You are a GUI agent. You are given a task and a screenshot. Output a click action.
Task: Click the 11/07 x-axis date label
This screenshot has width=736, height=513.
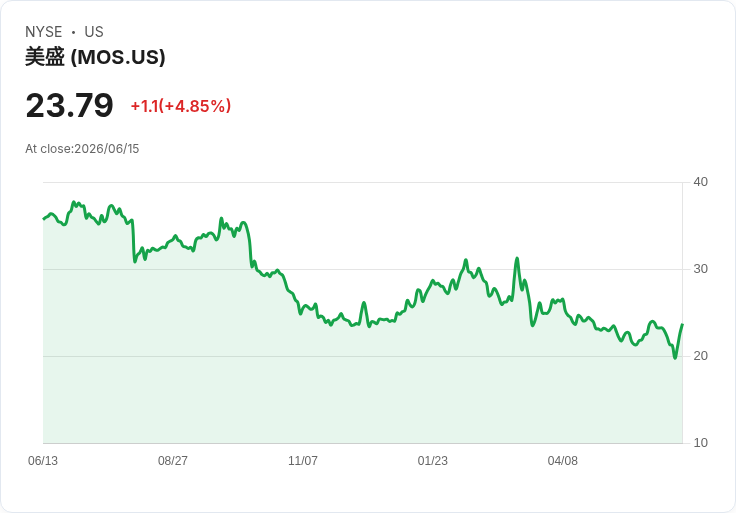(x=303, y=460)
